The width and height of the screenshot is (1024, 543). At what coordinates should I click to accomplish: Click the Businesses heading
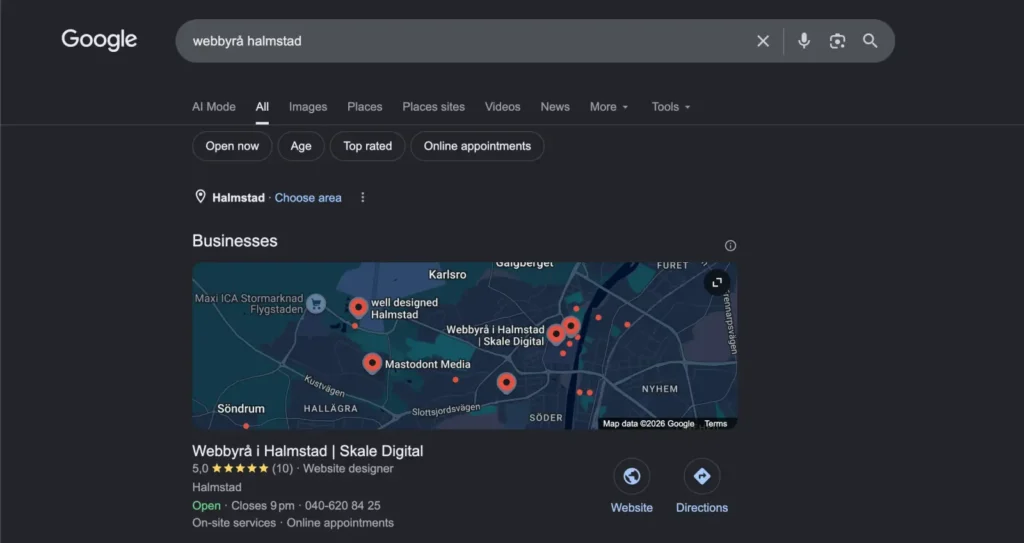pos(234,241)
